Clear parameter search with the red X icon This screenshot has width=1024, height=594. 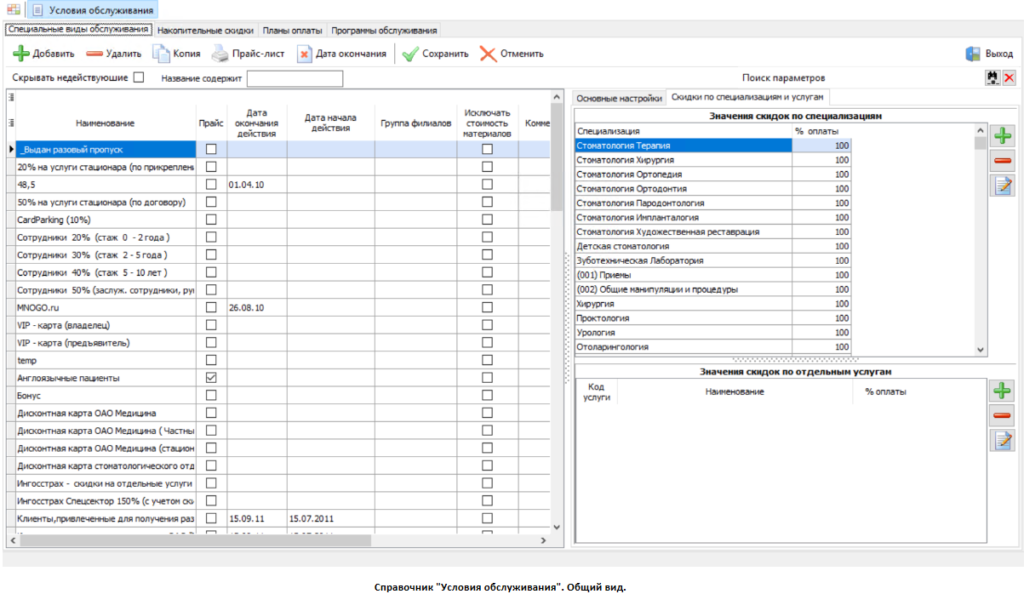[1009, 78]
